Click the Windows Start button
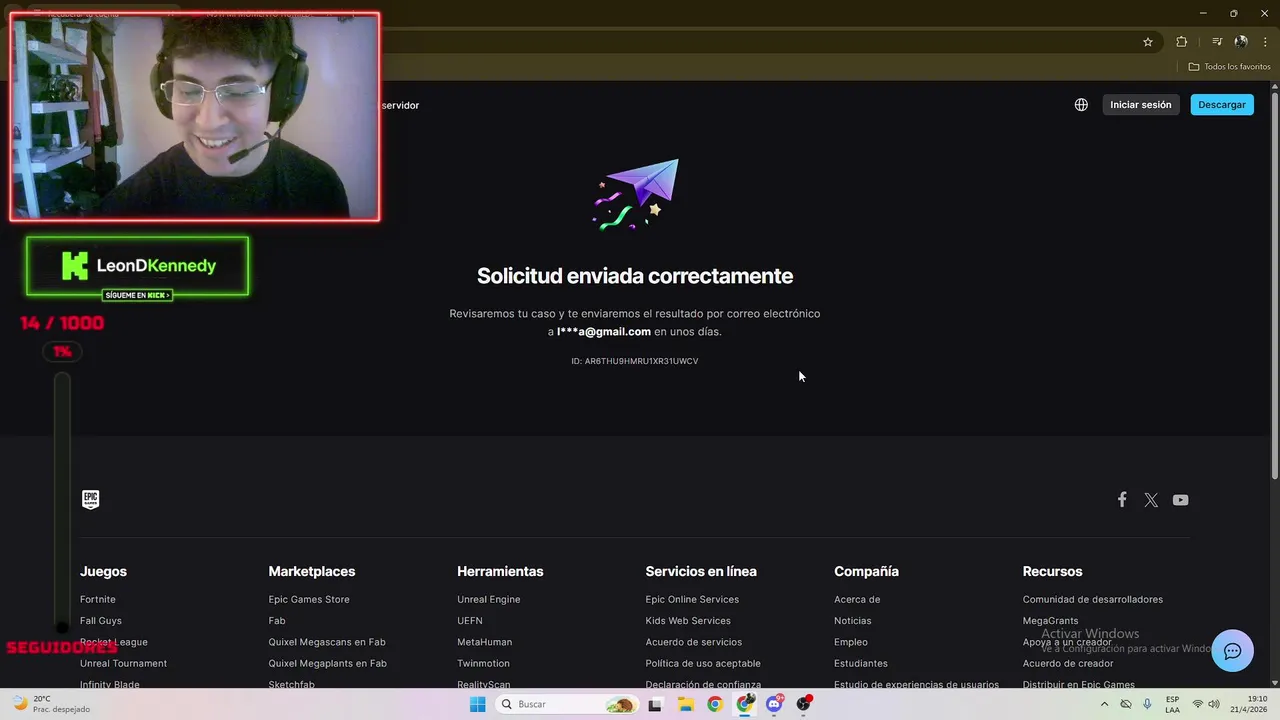Image resolution: width=1280 pixels, height=720 pixels. click(x=477, y=704)
